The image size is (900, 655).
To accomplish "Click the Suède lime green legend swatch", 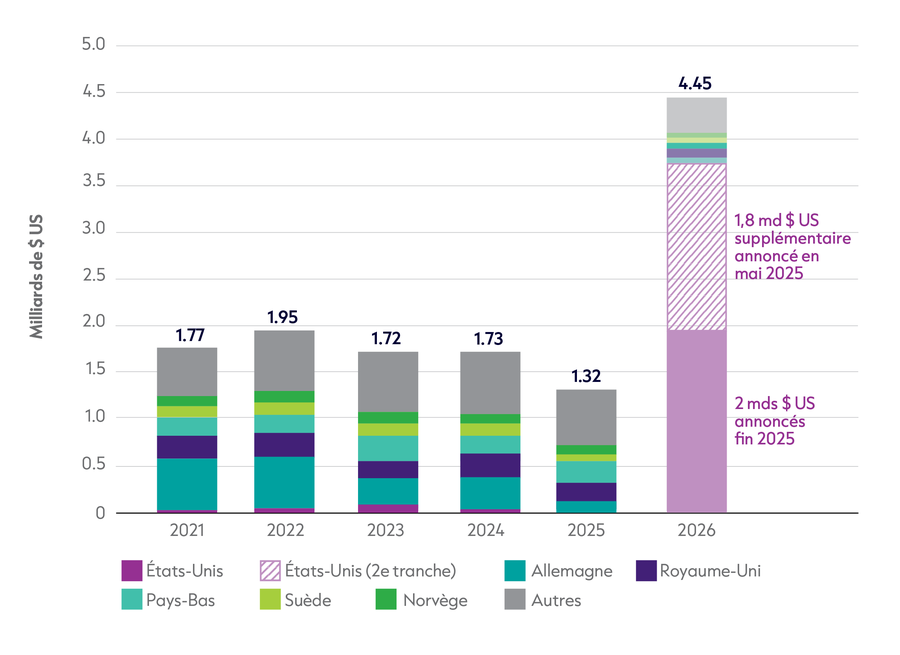I will tap(270, 599).
